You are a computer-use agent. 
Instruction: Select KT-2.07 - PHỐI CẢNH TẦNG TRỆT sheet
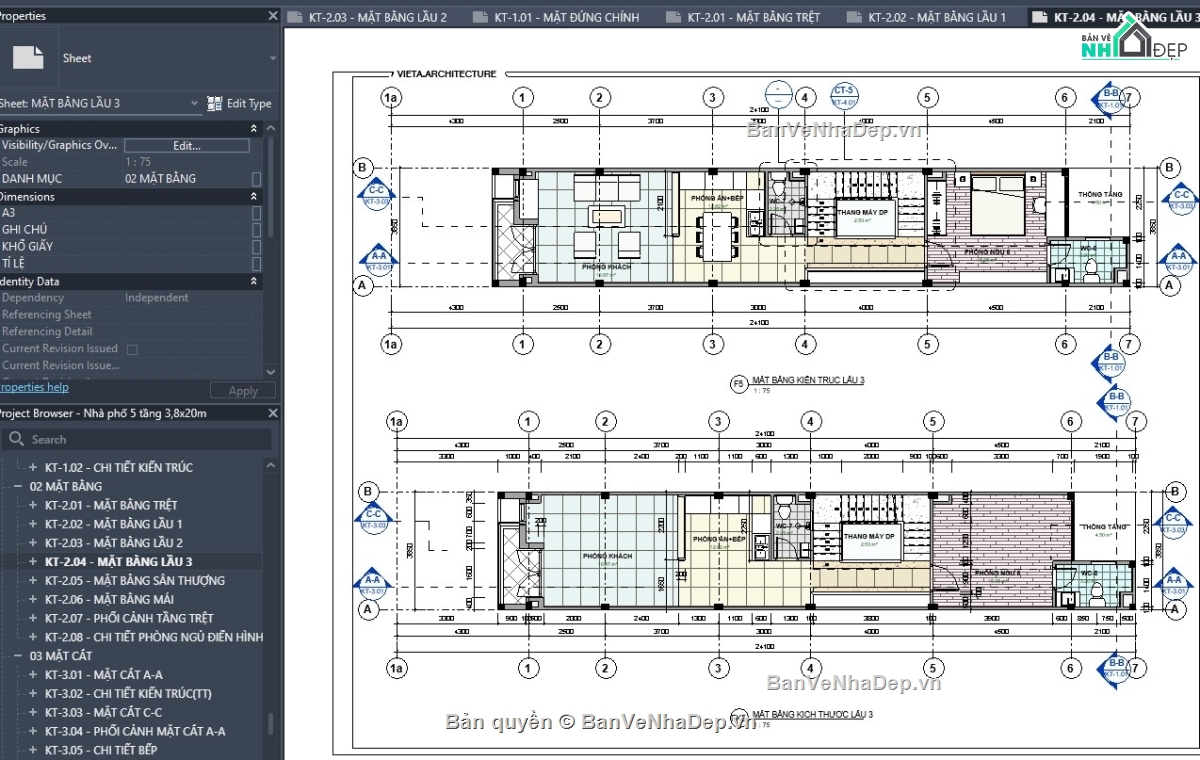click(129, 618)
